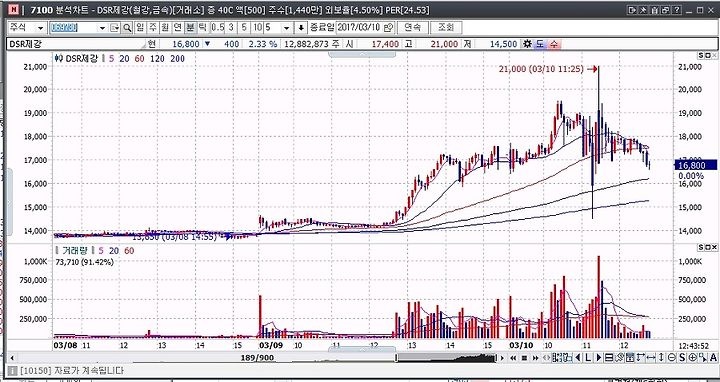Click the title bar link-screen icon
Screen dimensions: 720x382
point(632,10)
